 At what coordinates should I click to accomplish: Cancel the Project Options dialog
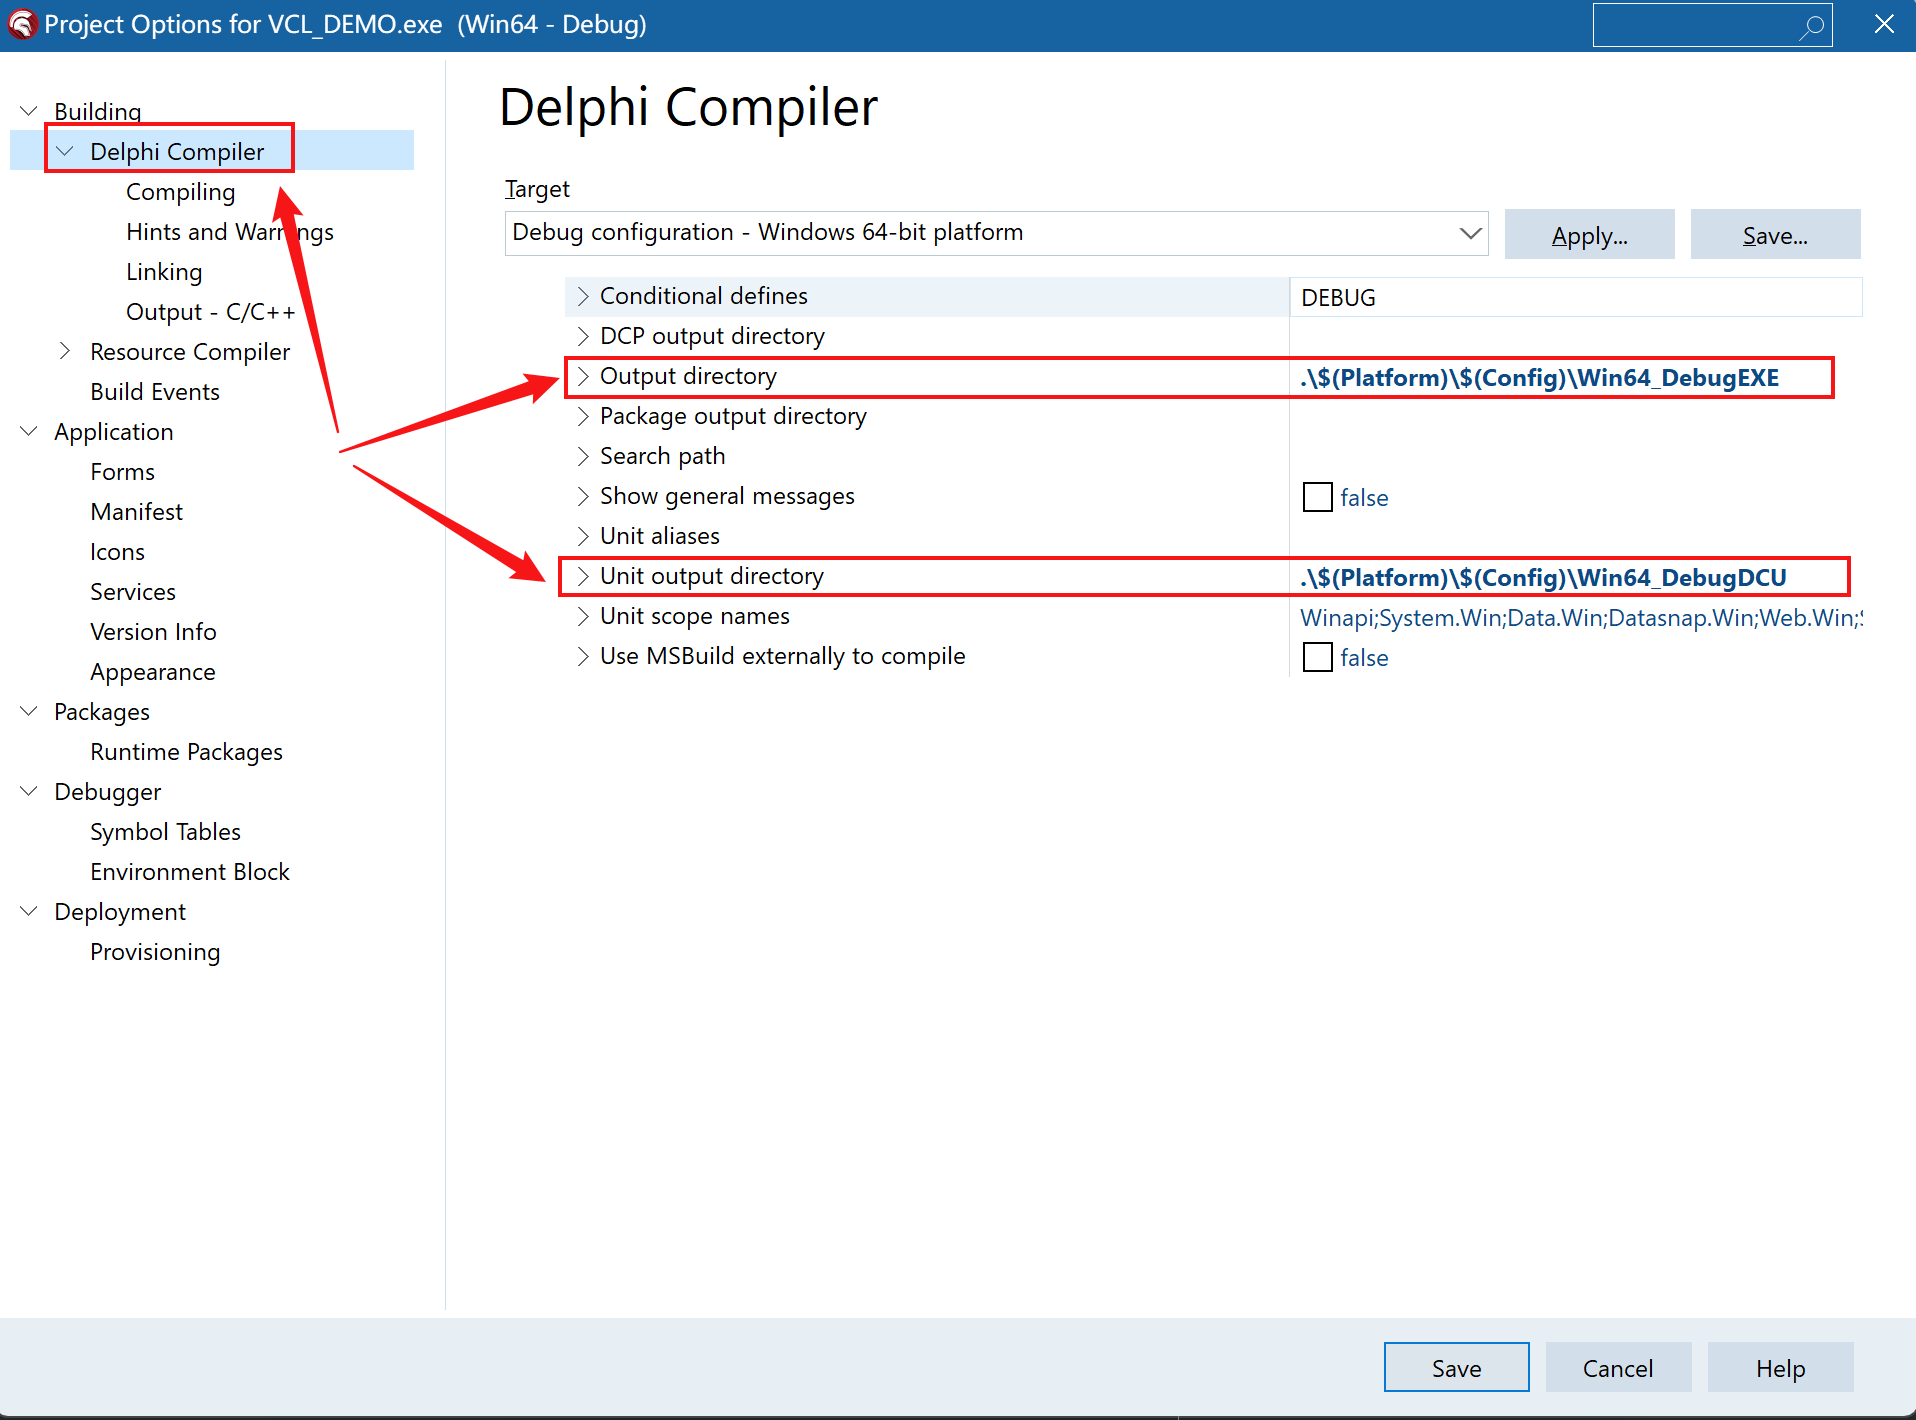coord(1618,1367)
